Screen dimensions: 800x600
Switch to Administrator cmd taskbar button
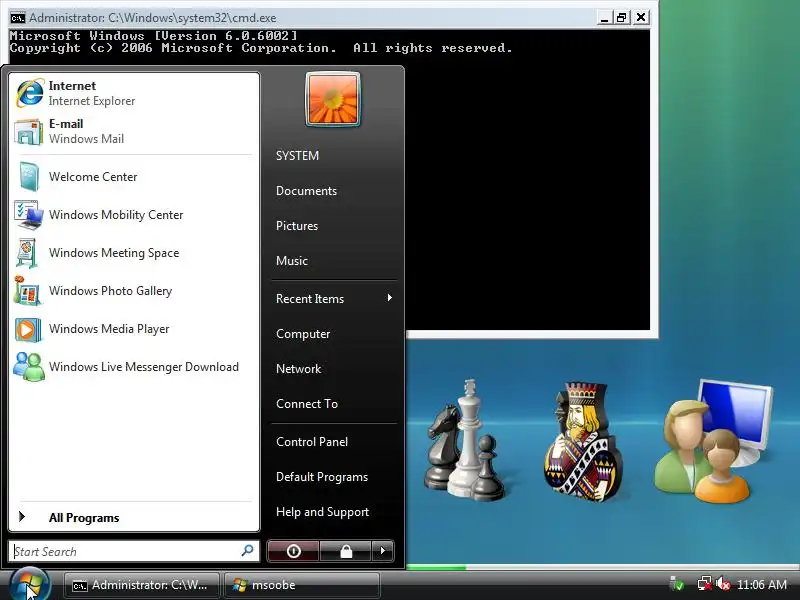[x=142, y=585]
